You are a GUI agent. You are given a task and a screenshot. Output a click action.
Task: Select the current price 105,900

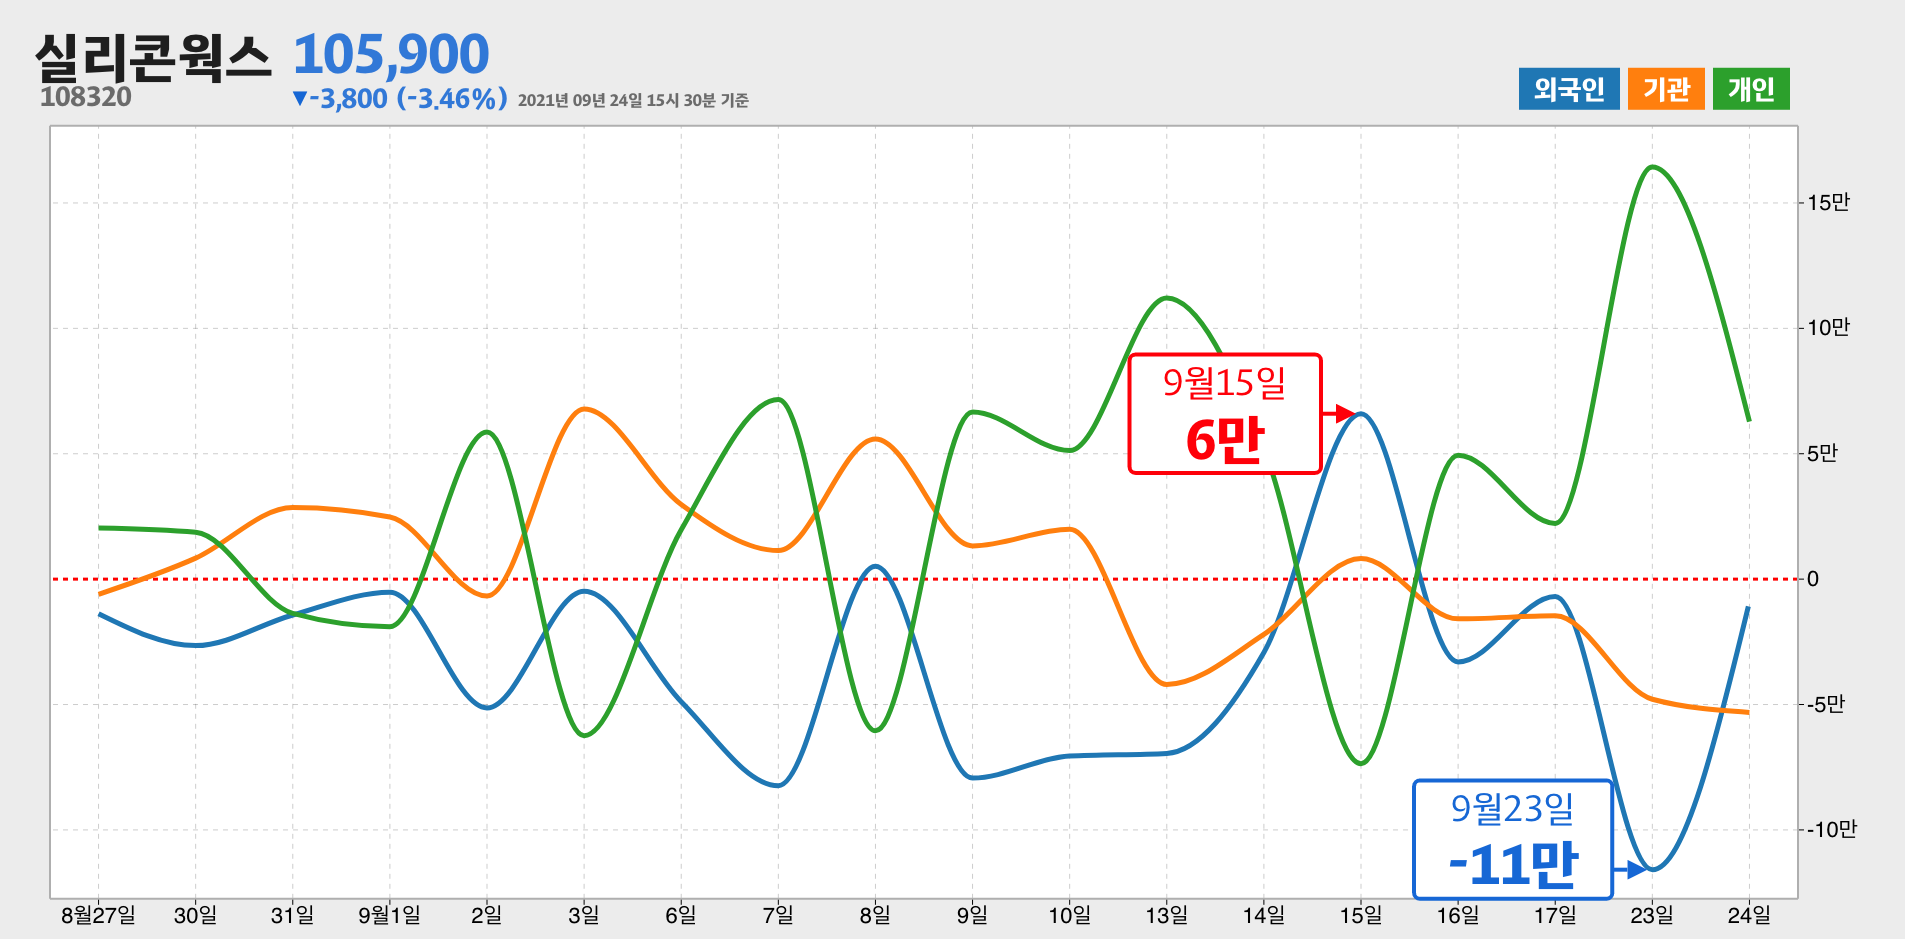391,54
